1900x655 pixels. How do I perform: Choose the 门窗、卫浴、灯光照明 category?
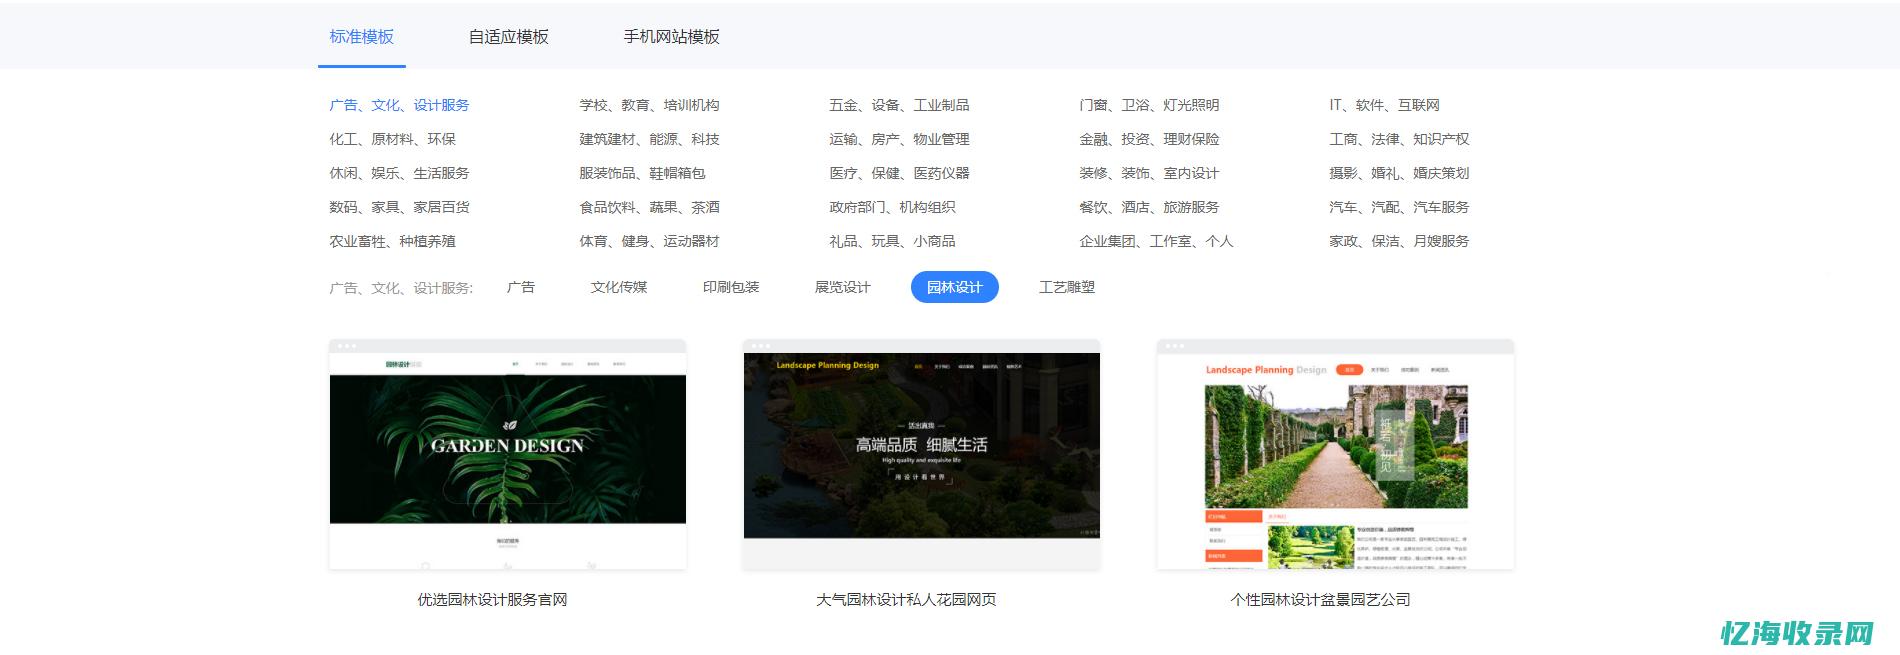(1149, 105)
